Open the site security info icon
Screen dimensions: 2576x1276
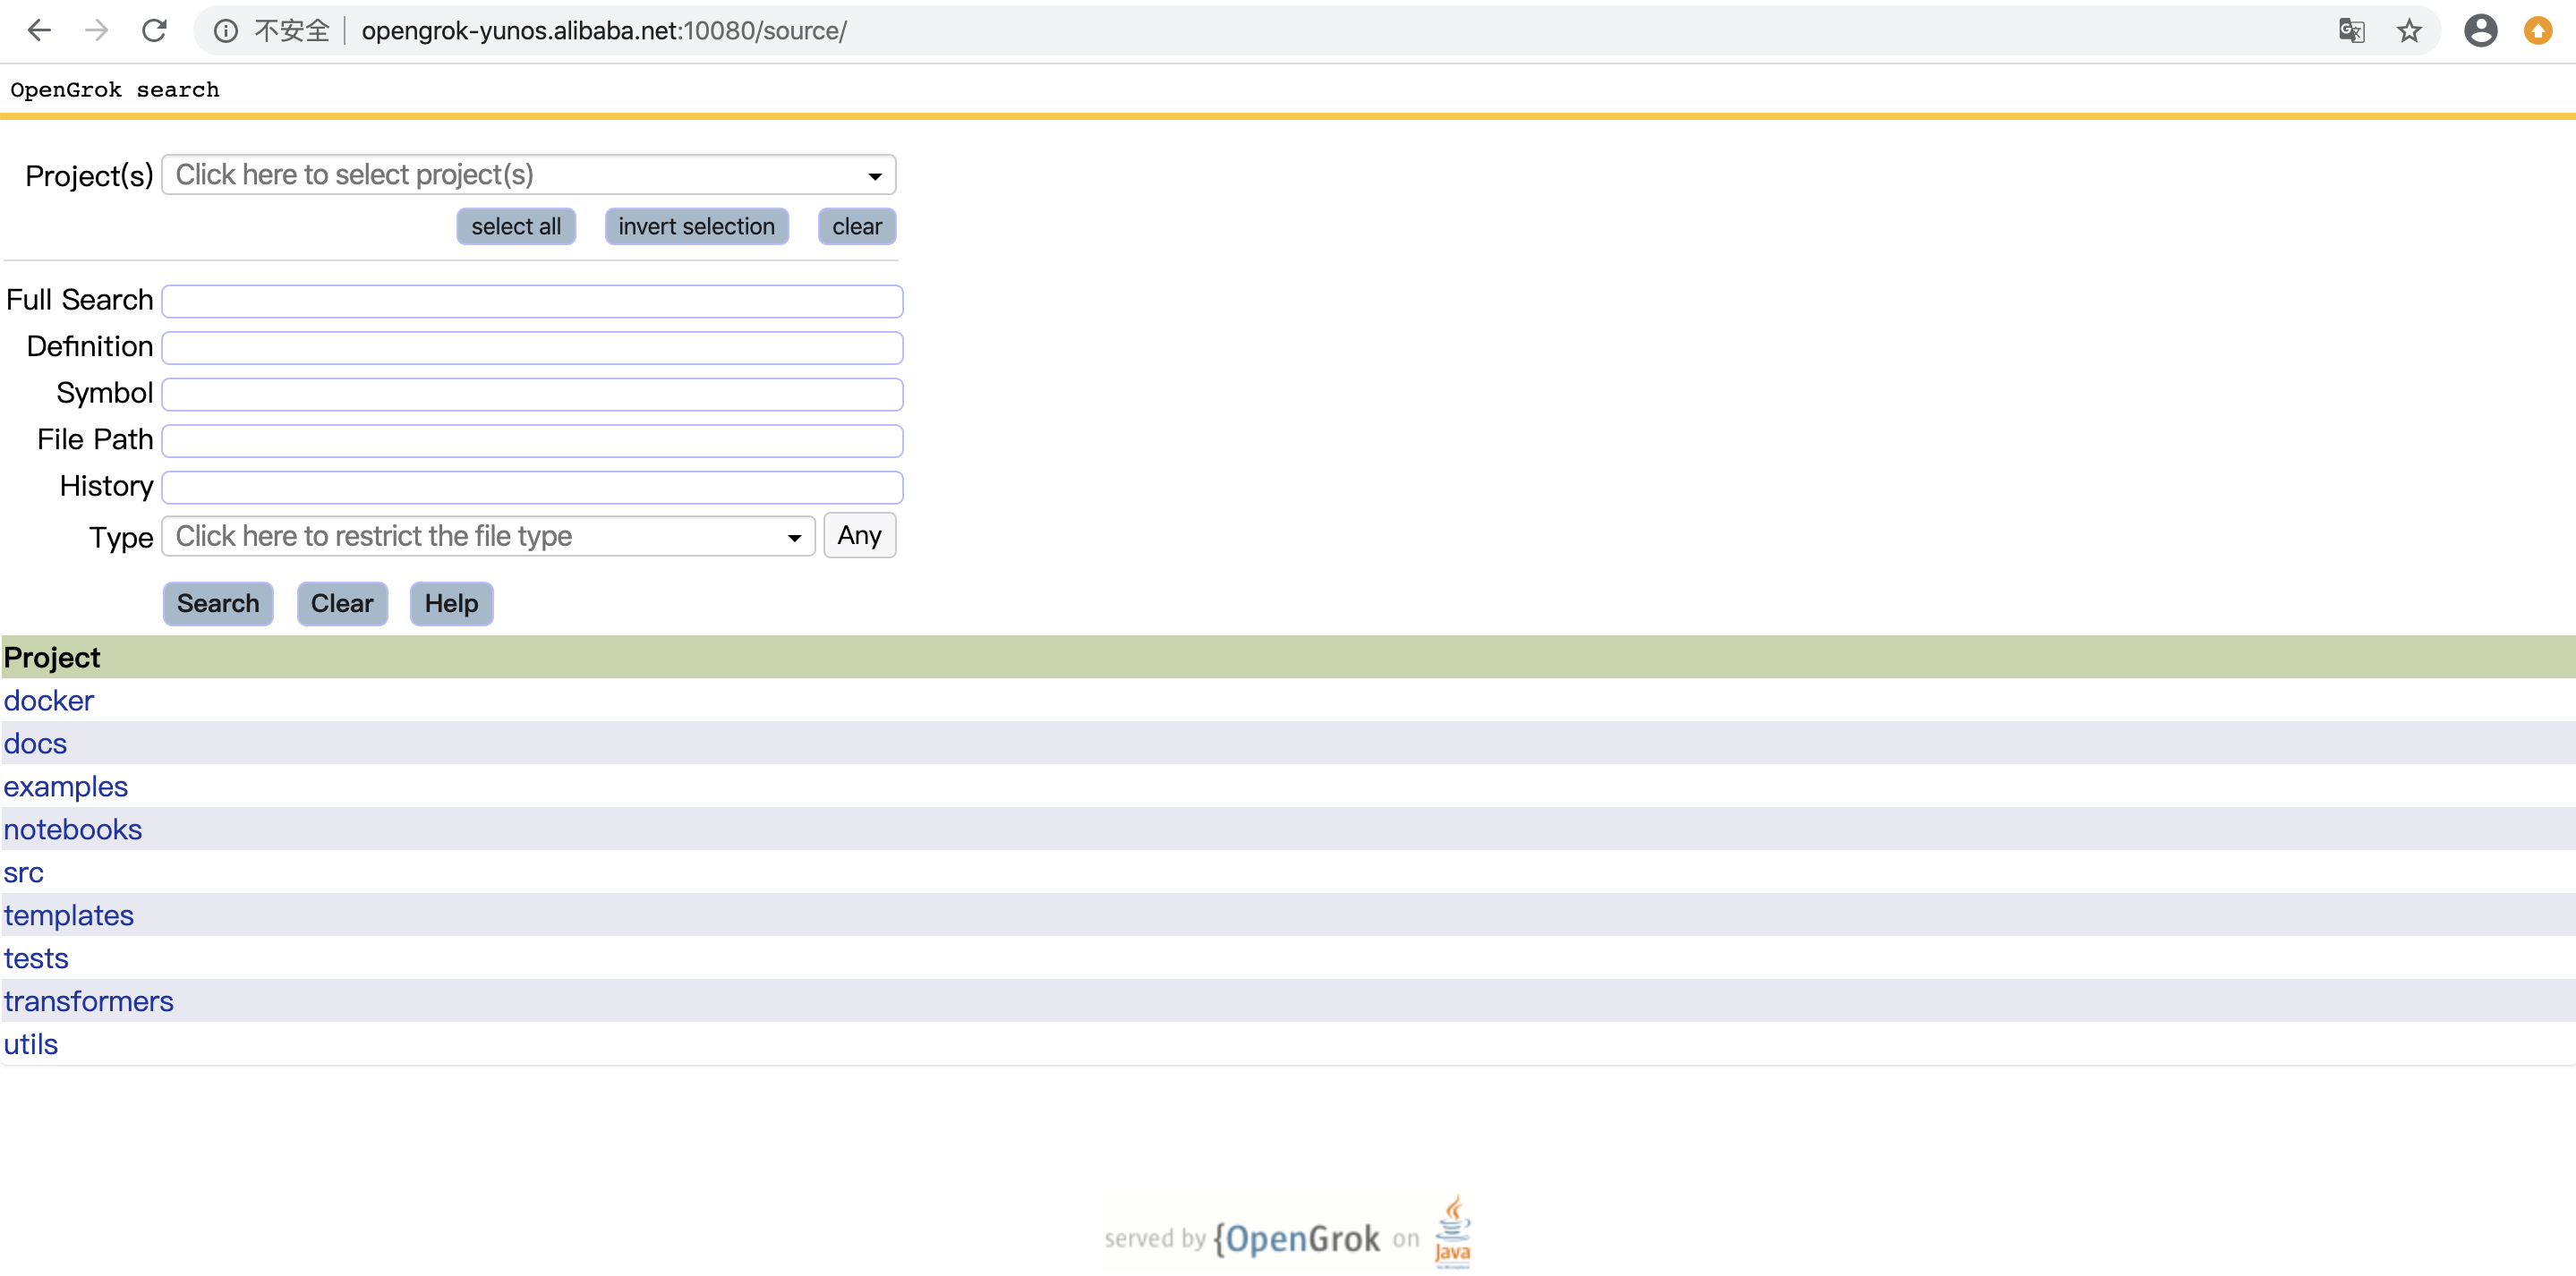pyautogui.click(x=226, y=31)
